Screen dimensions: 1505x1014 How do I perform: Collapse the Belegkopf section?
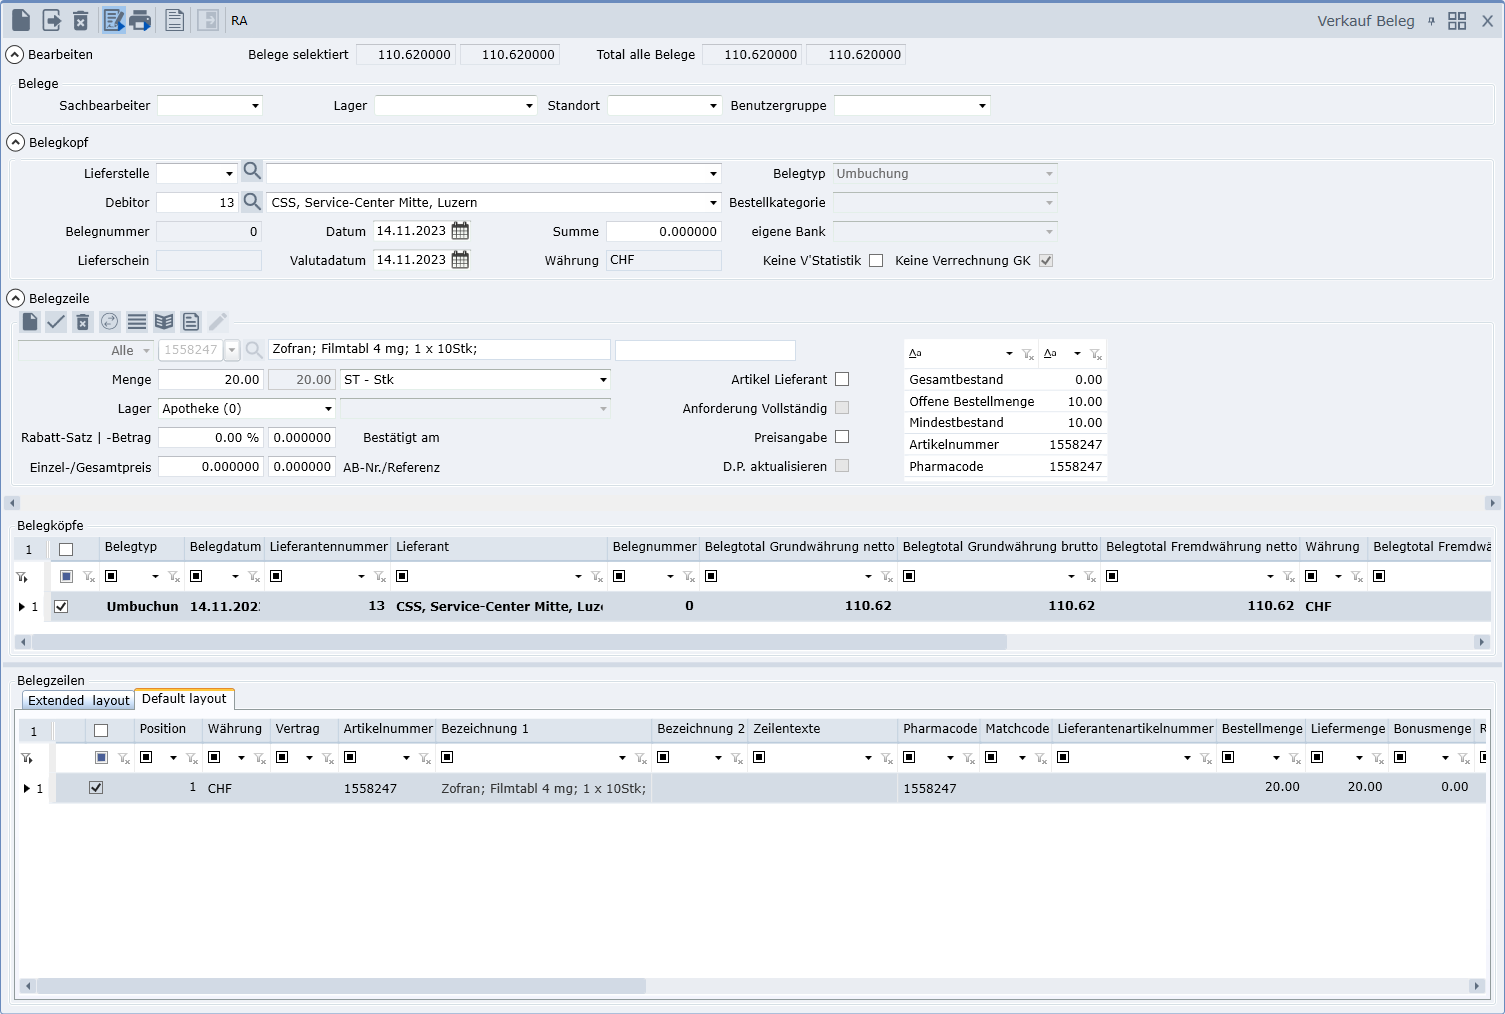[16, 142]
